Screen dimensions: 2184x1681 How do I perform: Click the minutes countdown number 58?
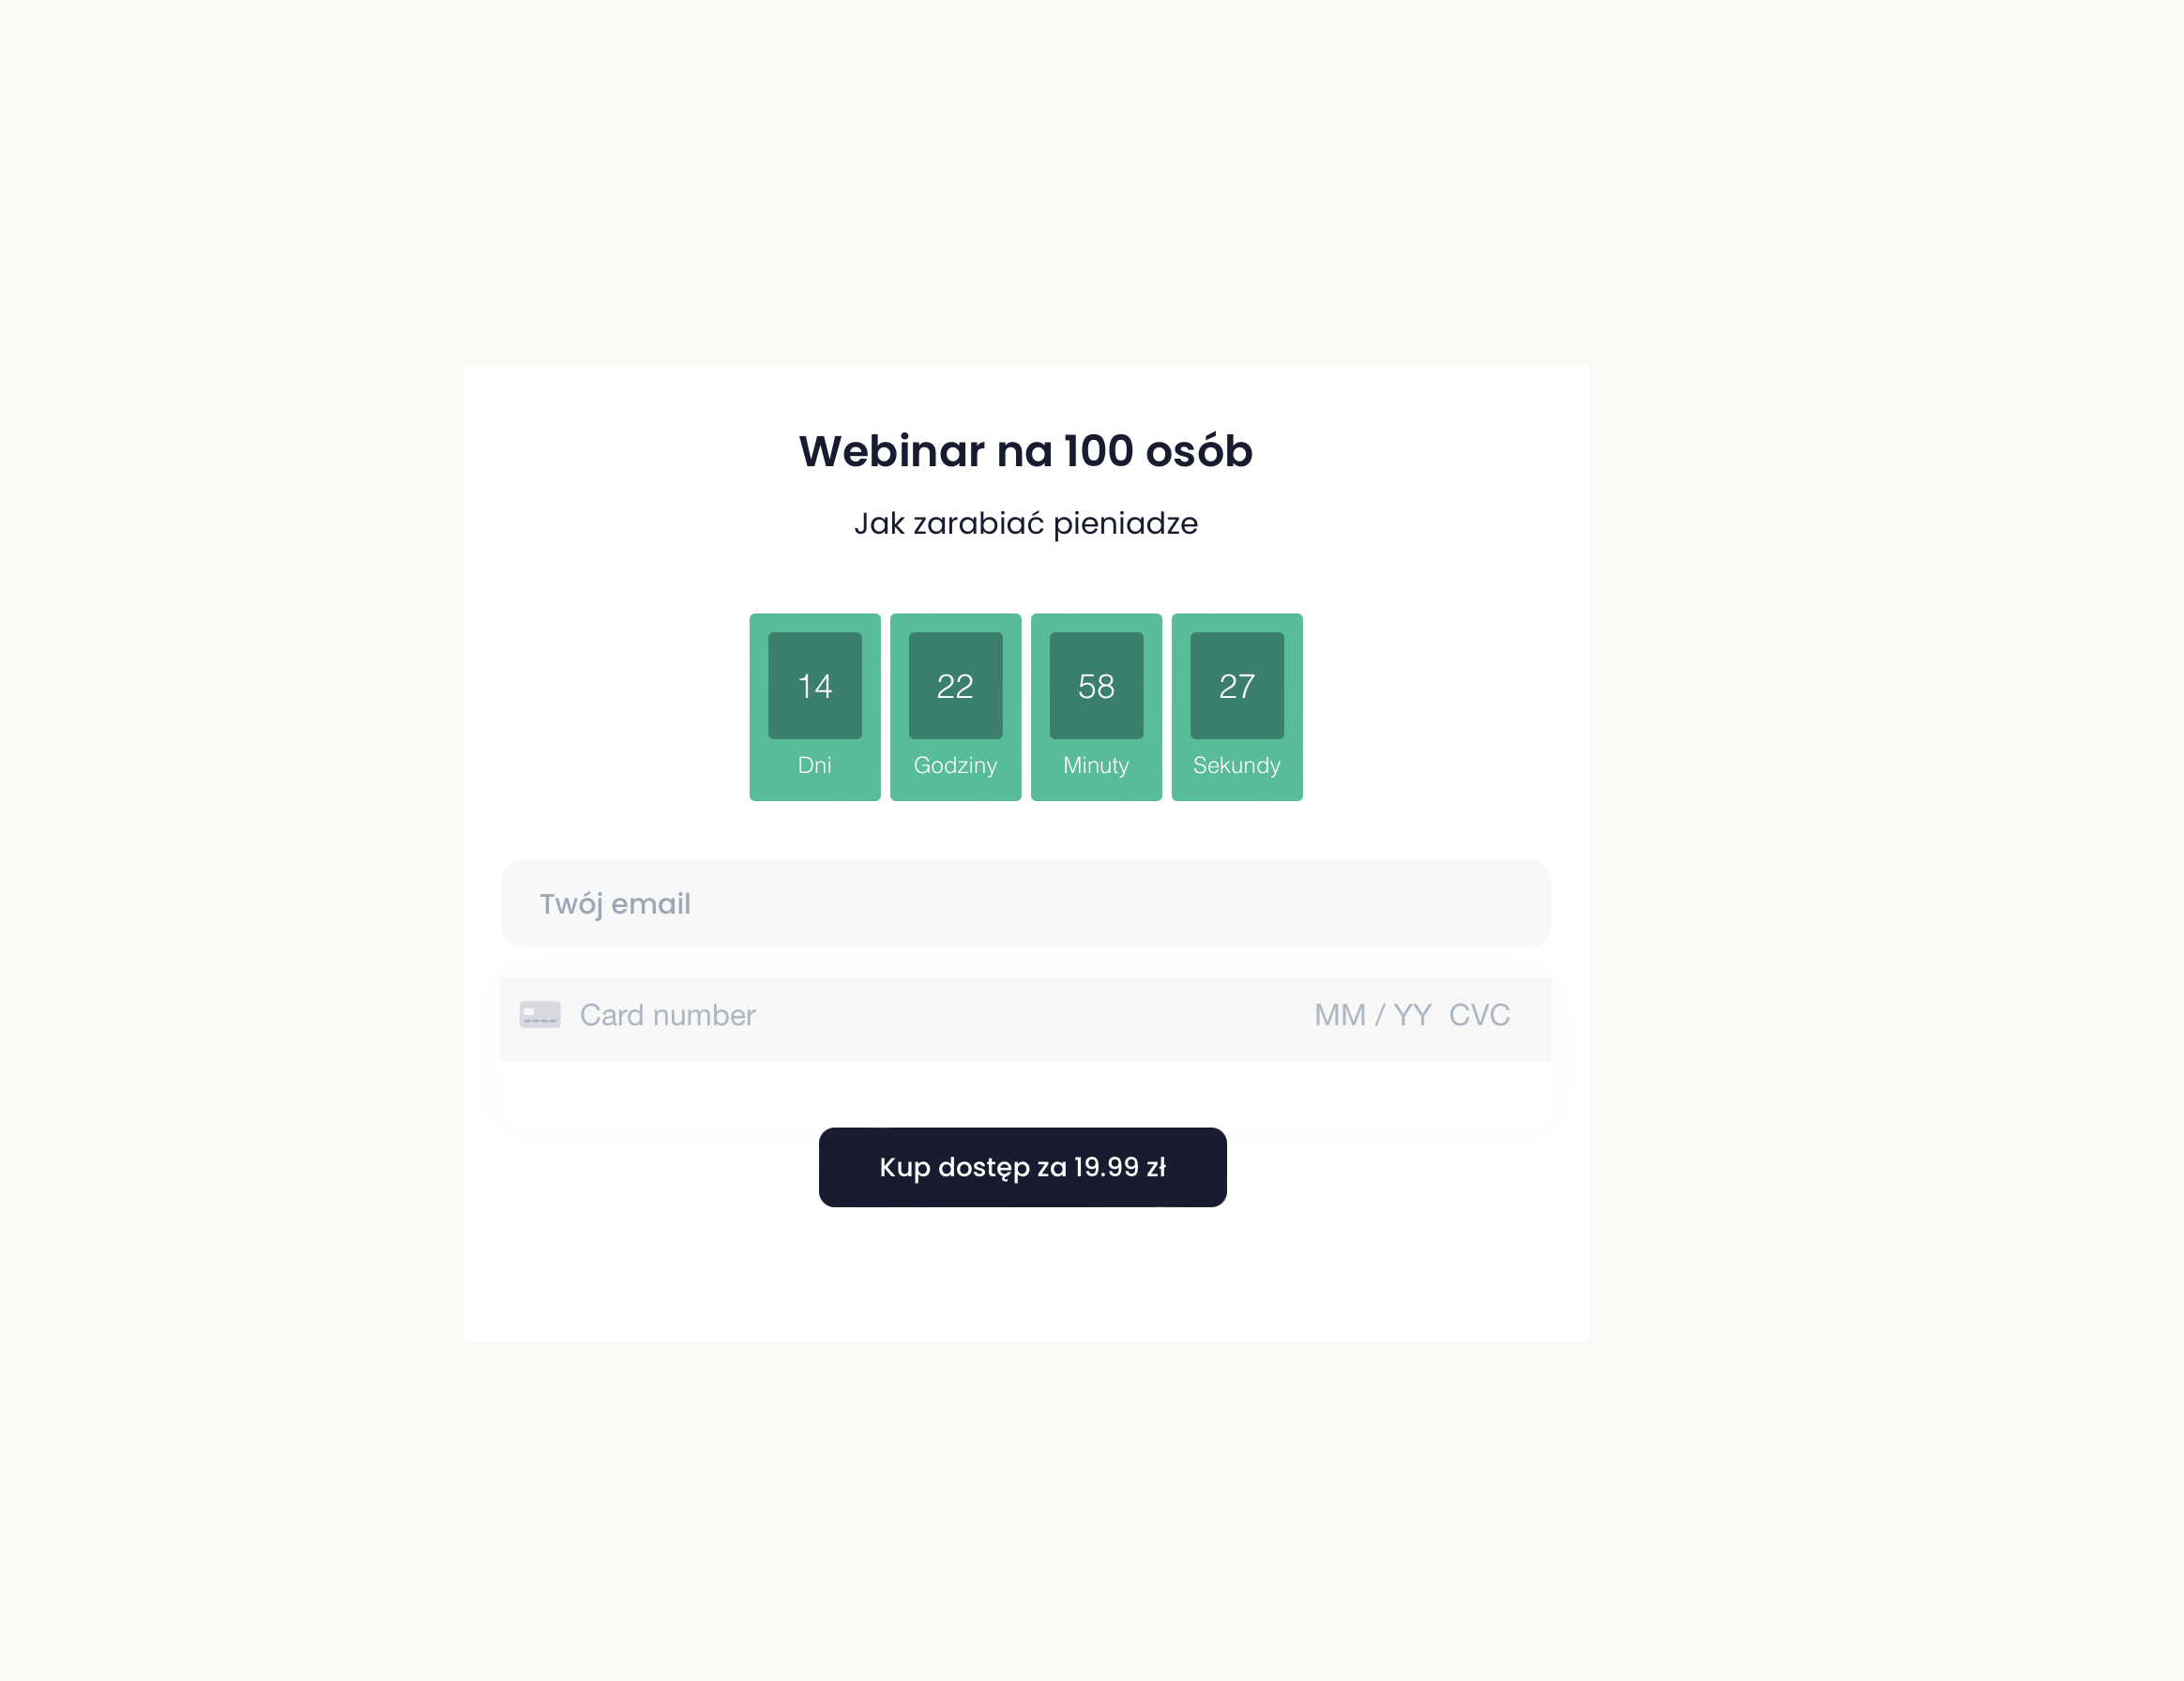1096,686
